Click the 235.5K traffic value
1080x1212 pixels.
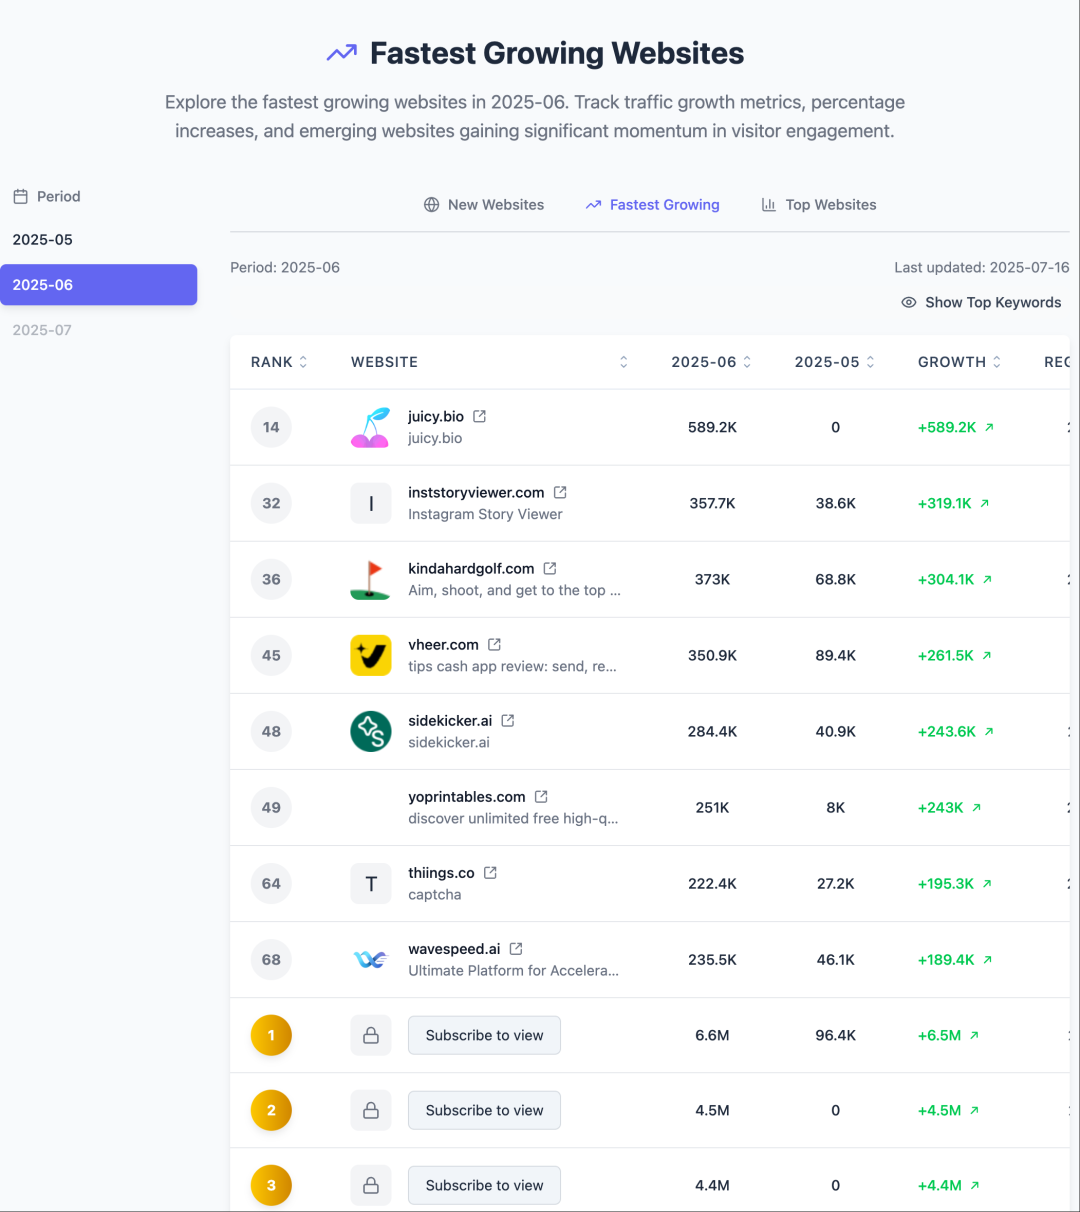712,959
